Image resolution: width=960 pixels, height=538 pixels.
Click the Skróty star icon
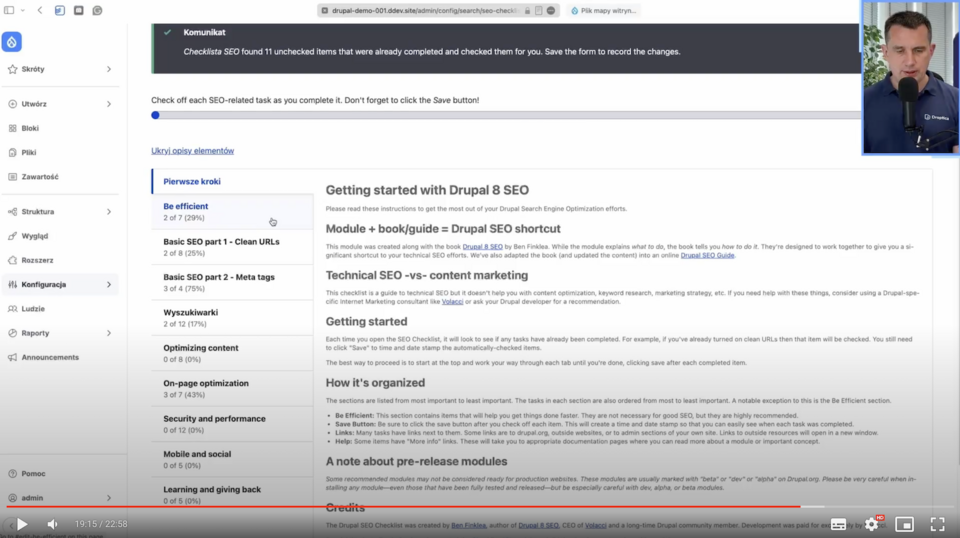point(12,69)
